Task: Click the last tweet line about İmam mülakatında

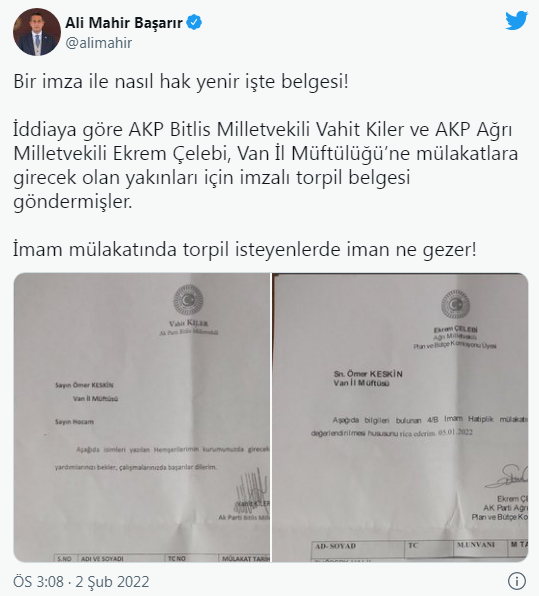Action: click(245, 250)
